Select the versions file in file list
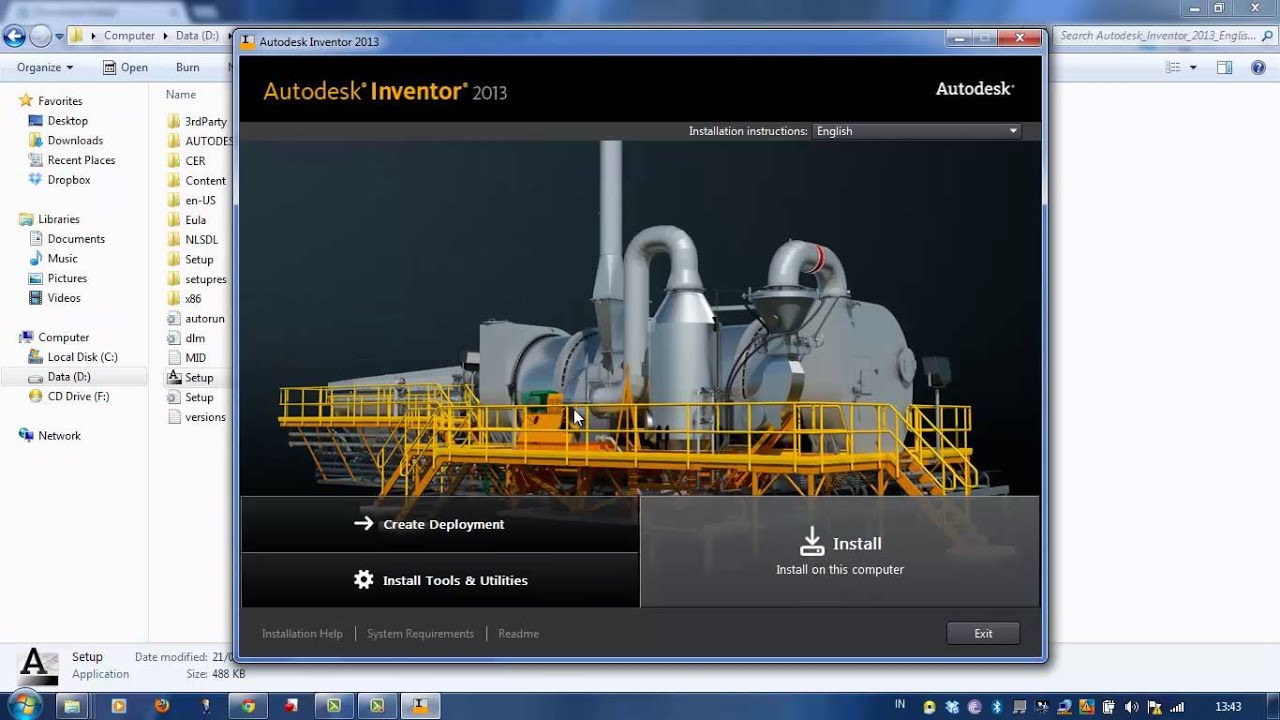The image size is (1280, 720). [198, 417]
